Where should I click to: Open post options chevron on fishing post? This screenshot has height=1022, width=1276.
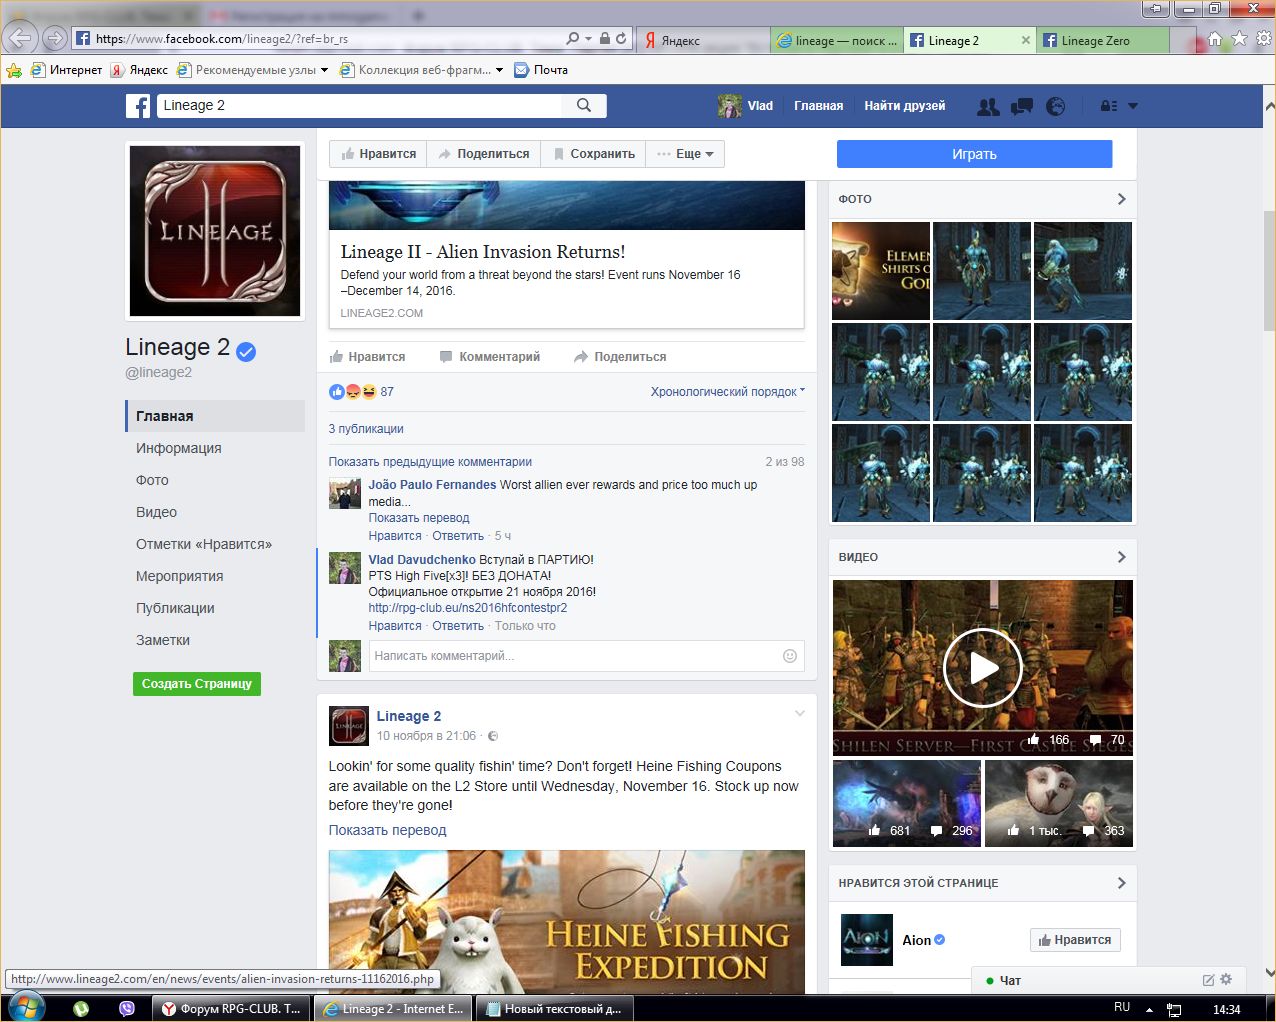[799, 714]
